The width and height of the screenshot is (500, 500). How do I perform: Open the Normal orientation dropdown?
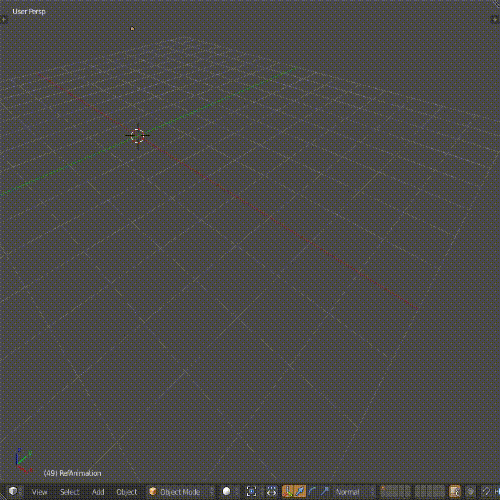353,492
